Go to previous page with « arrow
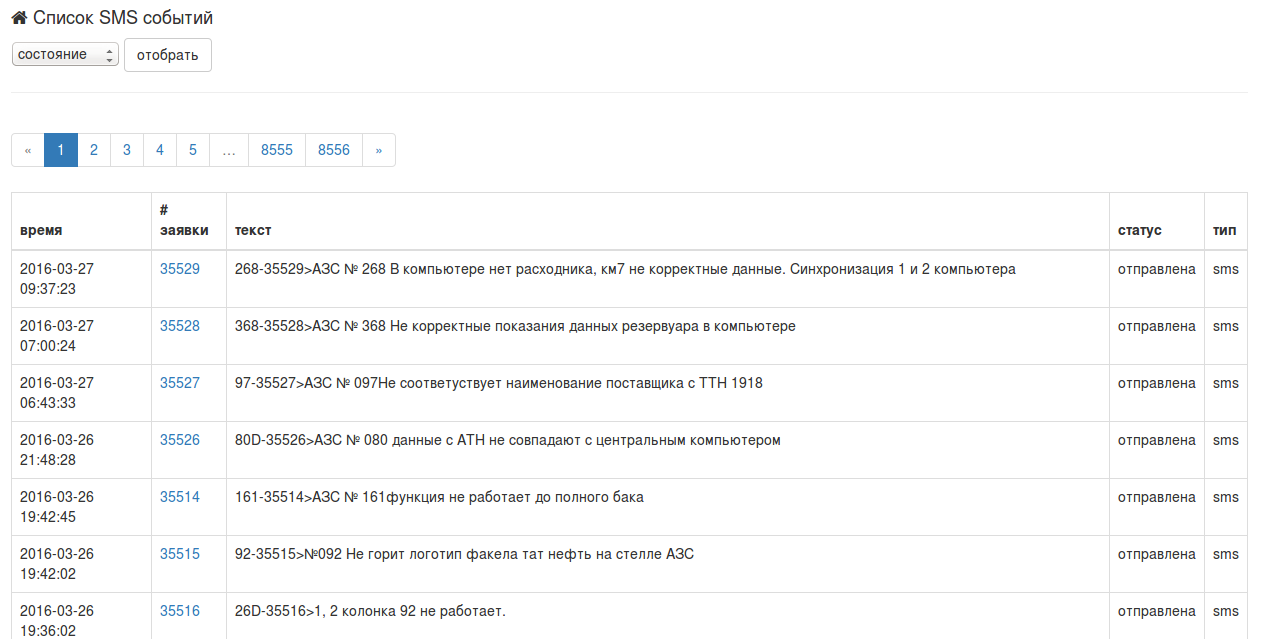 point(28,150)
